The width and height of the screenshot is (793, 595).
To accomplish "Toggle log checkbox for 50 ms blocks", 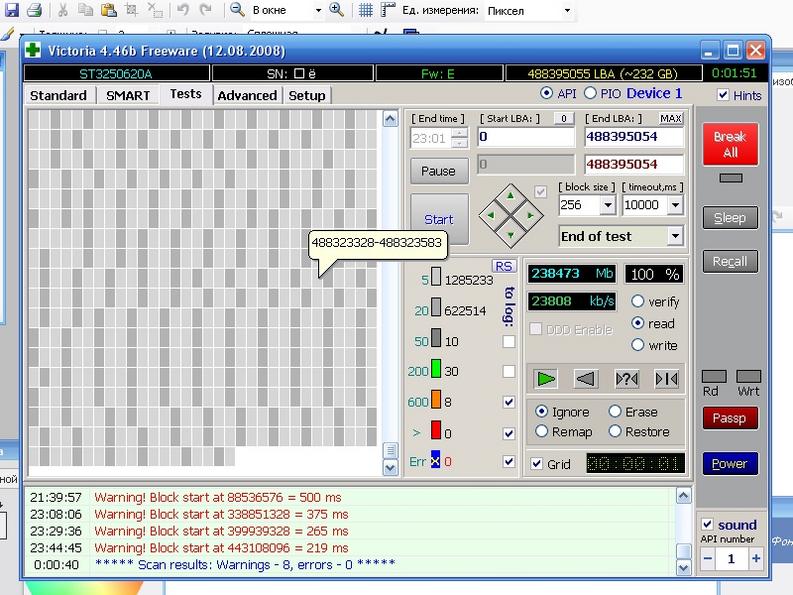I will click(509, 341).
